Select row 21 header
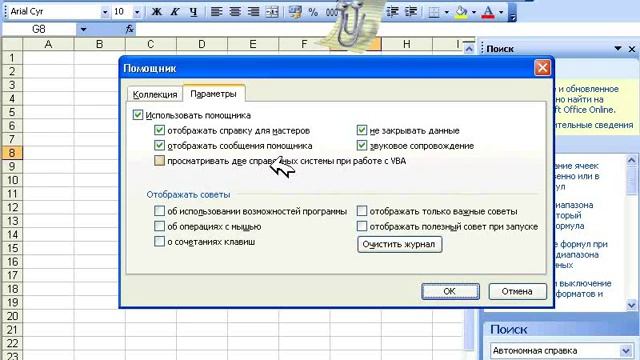640x360 pixels. 12,329
